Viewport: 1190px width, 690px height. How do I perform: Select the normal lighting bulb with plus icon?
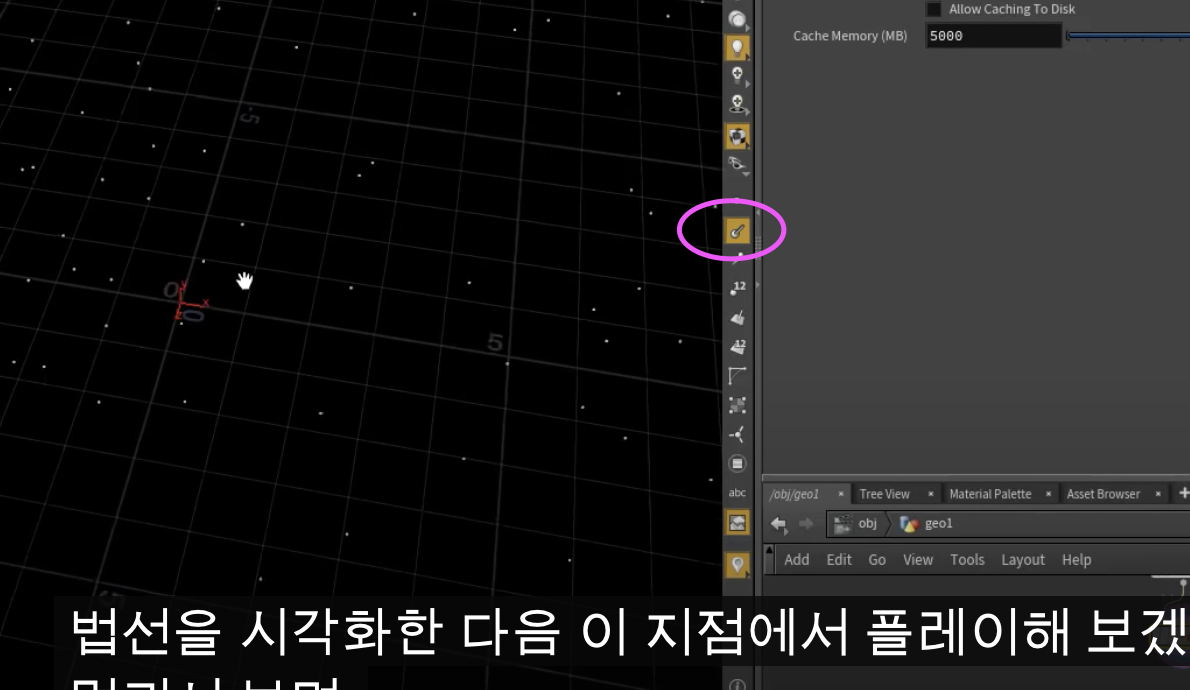click(x=736, y=74)
